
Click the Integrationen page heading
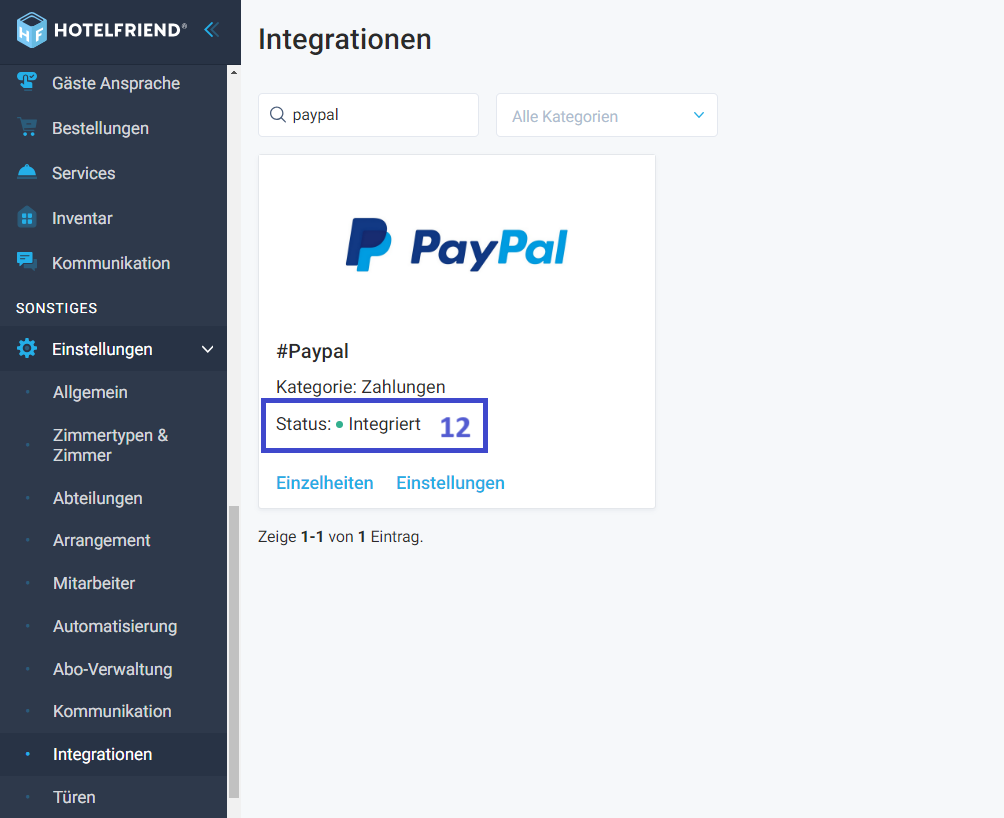344,39
